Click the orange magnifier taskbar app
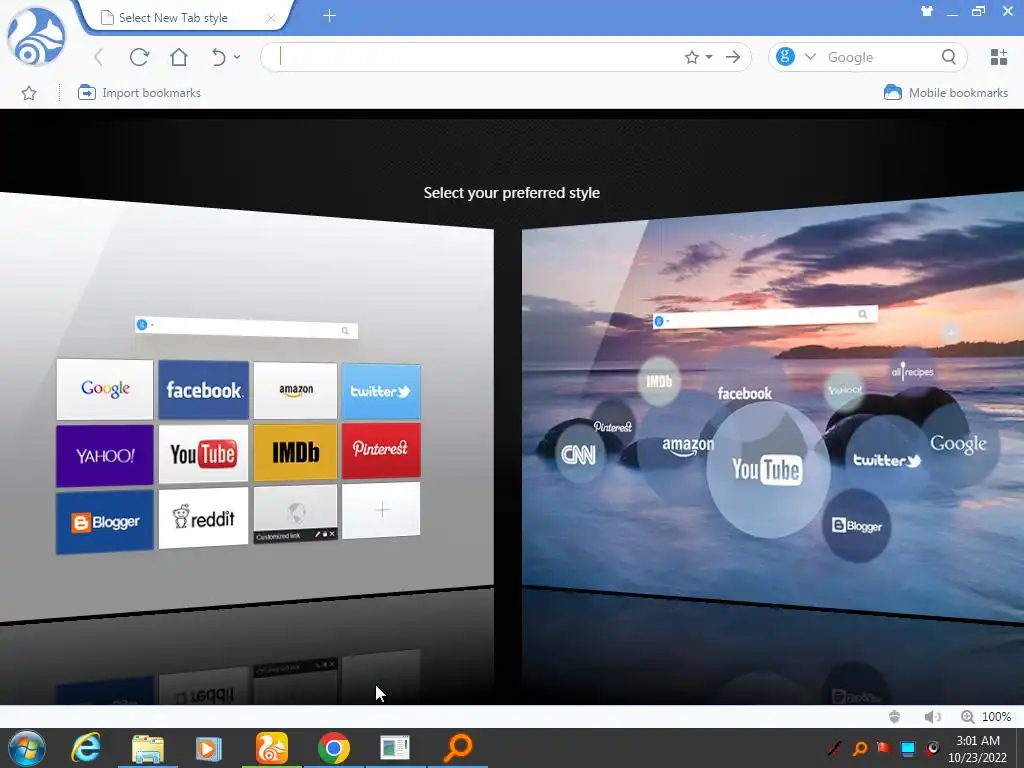The width and height of the screenshot is (1024, 768). (458, 748)
